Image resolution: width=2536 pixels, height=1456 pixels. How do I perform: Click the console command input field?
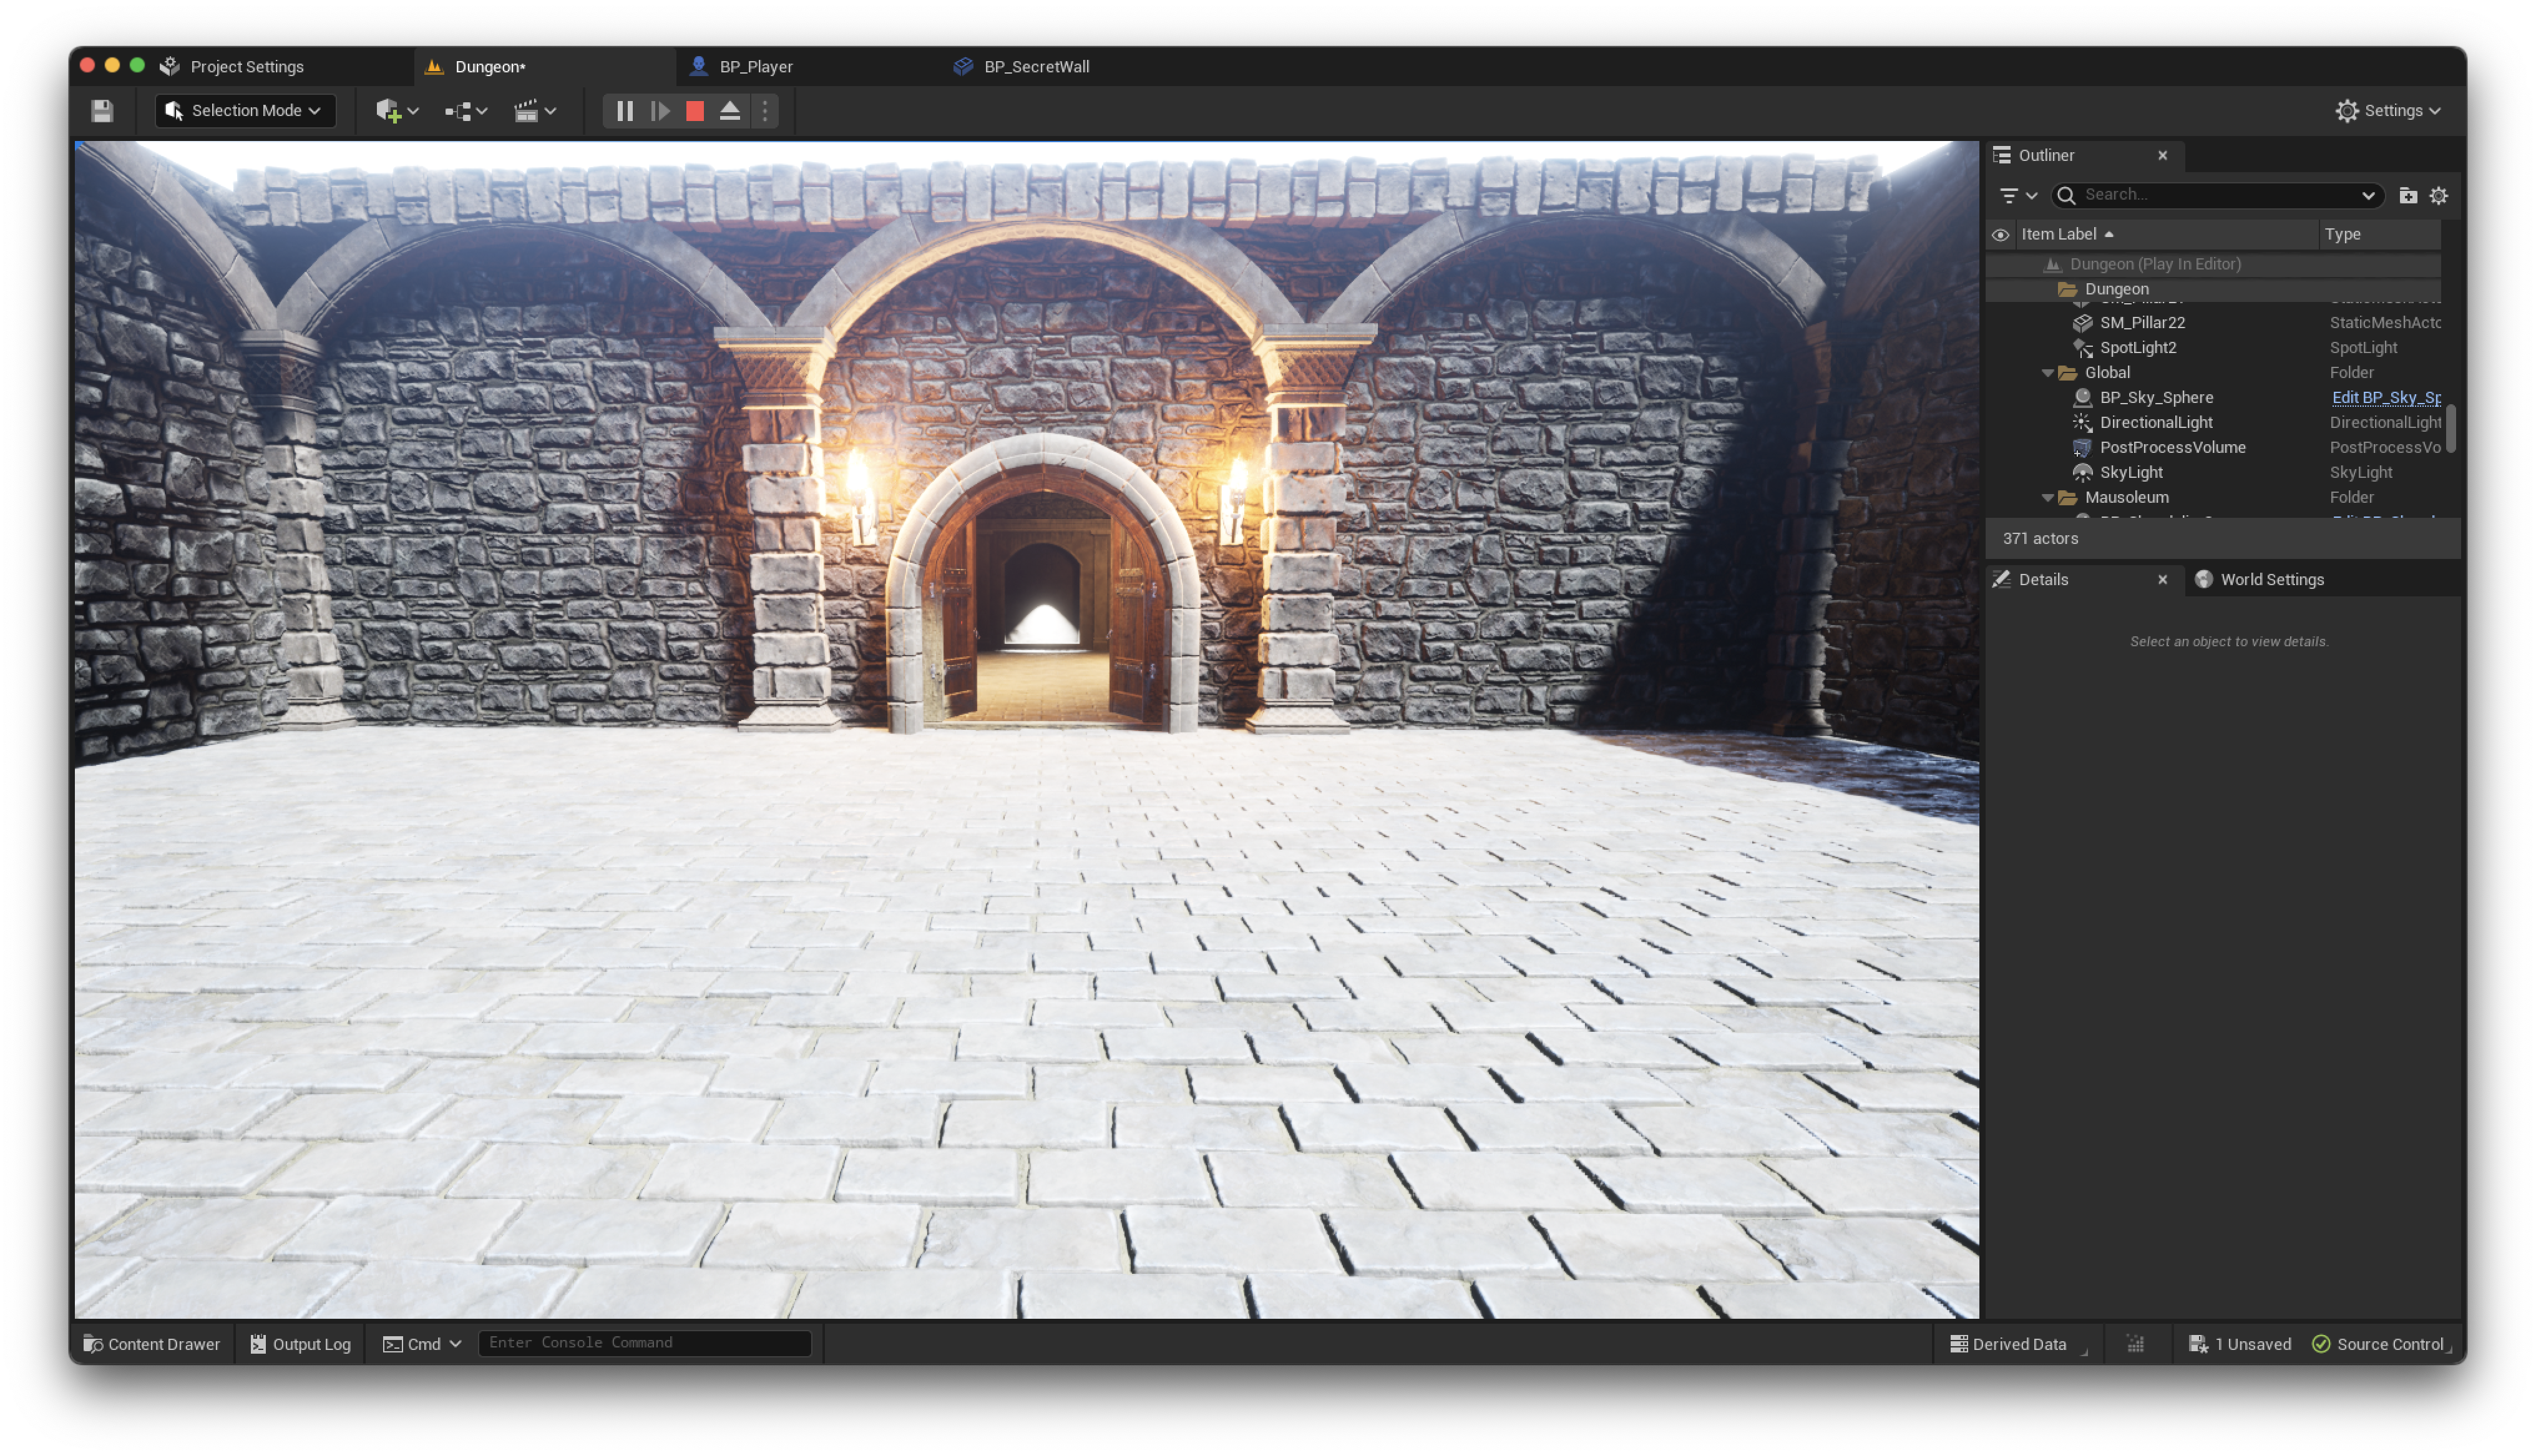point(644,1343)
